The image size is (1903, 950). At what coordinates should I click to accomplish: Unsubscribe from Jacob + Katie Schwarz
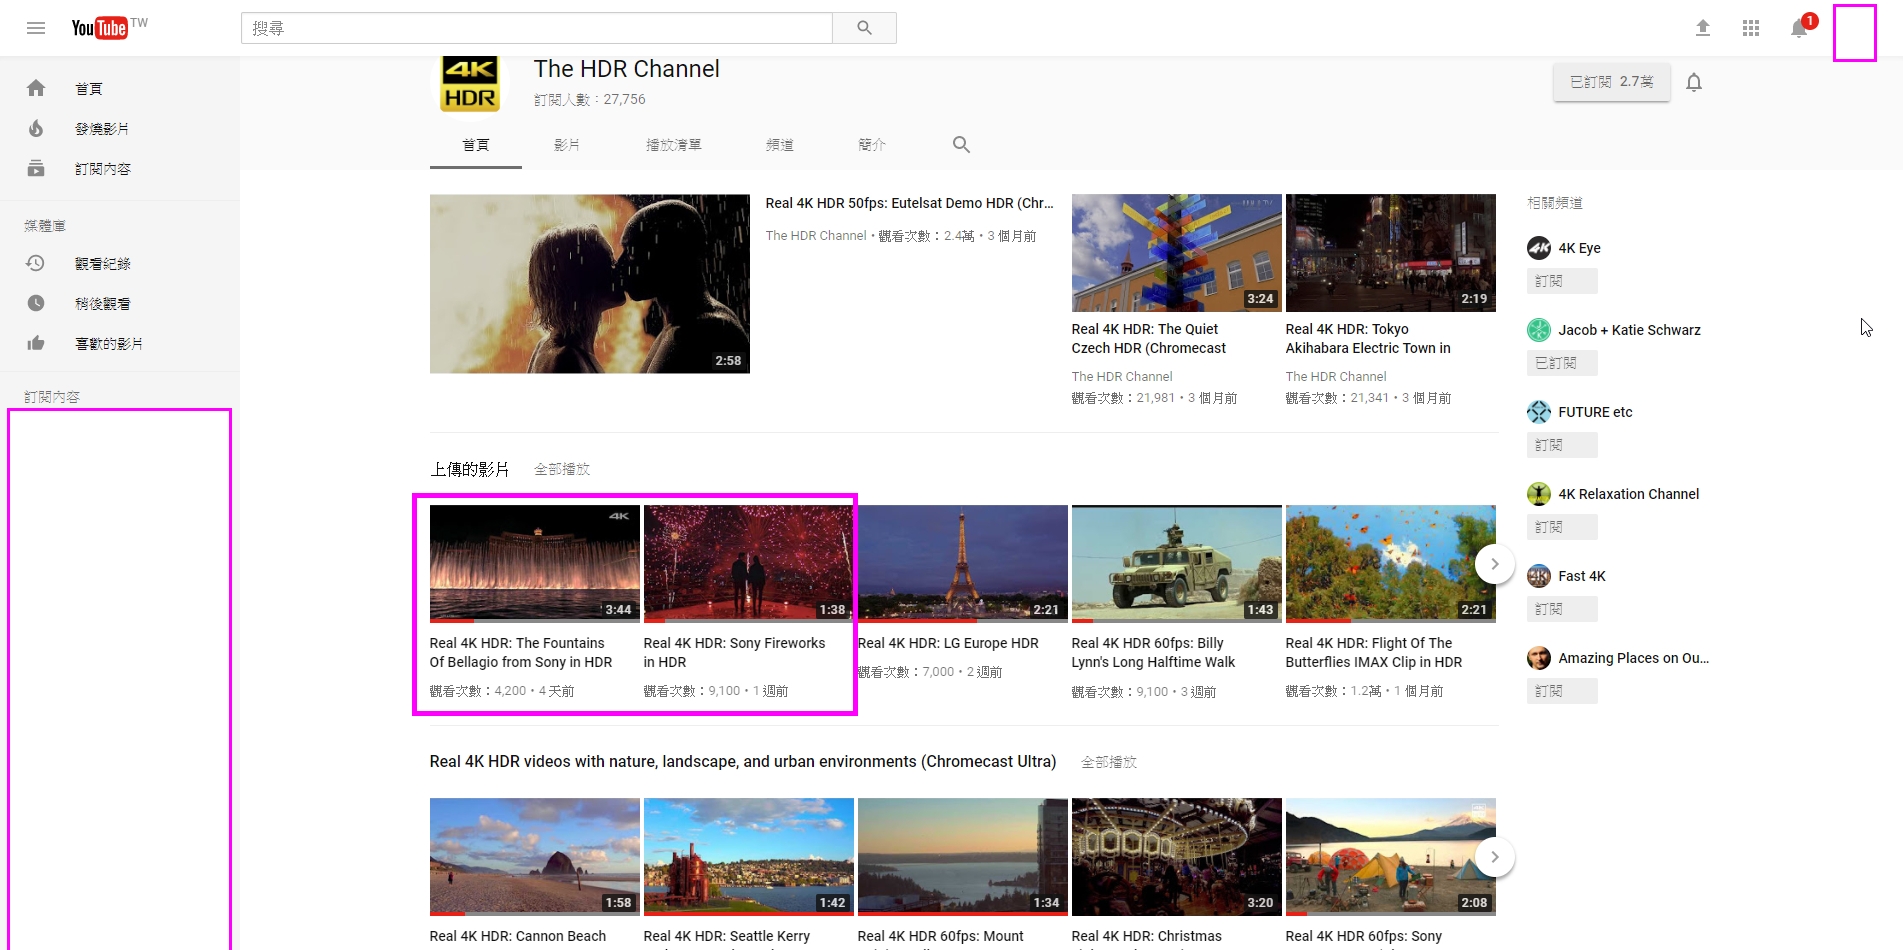click(x=1561, y=363)
